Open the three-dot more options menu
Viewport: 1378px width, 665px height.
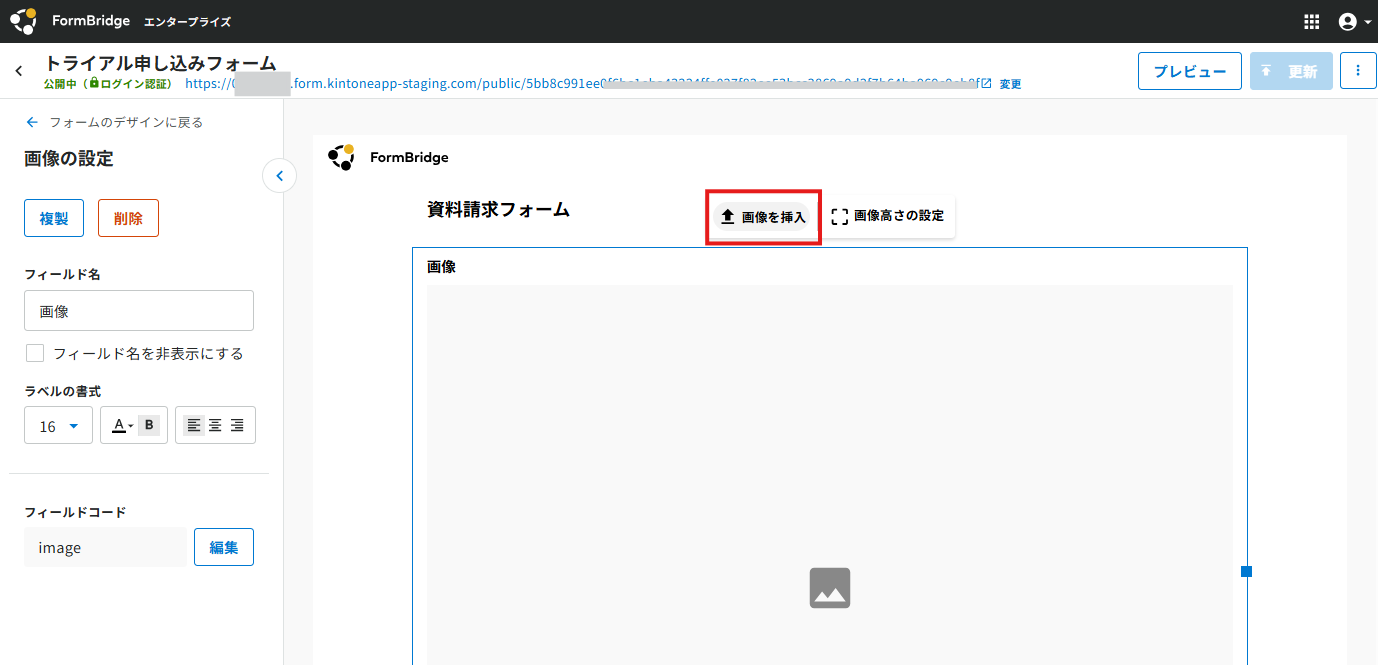click(x=1358, y=71)
